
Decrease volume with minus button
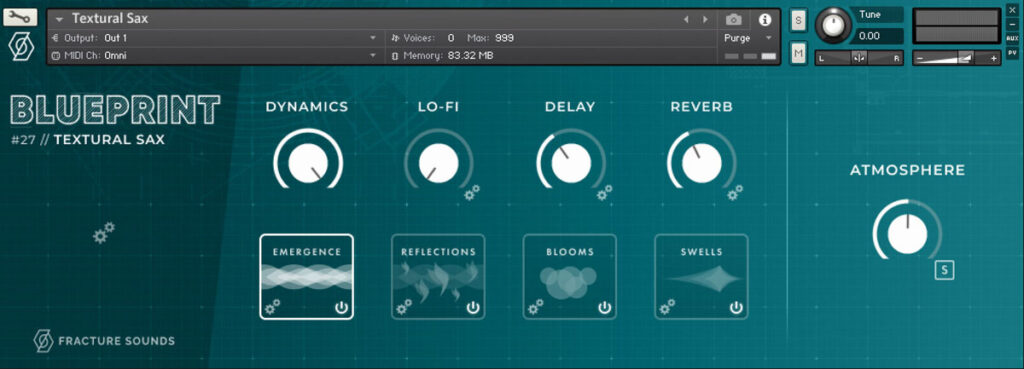click(920, 58)
